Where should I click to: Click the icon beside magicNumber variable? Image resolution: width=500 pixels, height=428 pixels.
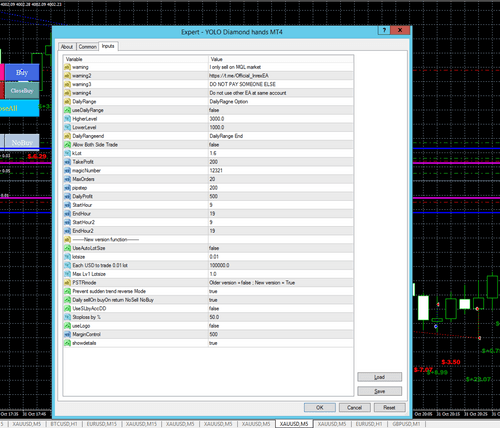tap(68, 171)
